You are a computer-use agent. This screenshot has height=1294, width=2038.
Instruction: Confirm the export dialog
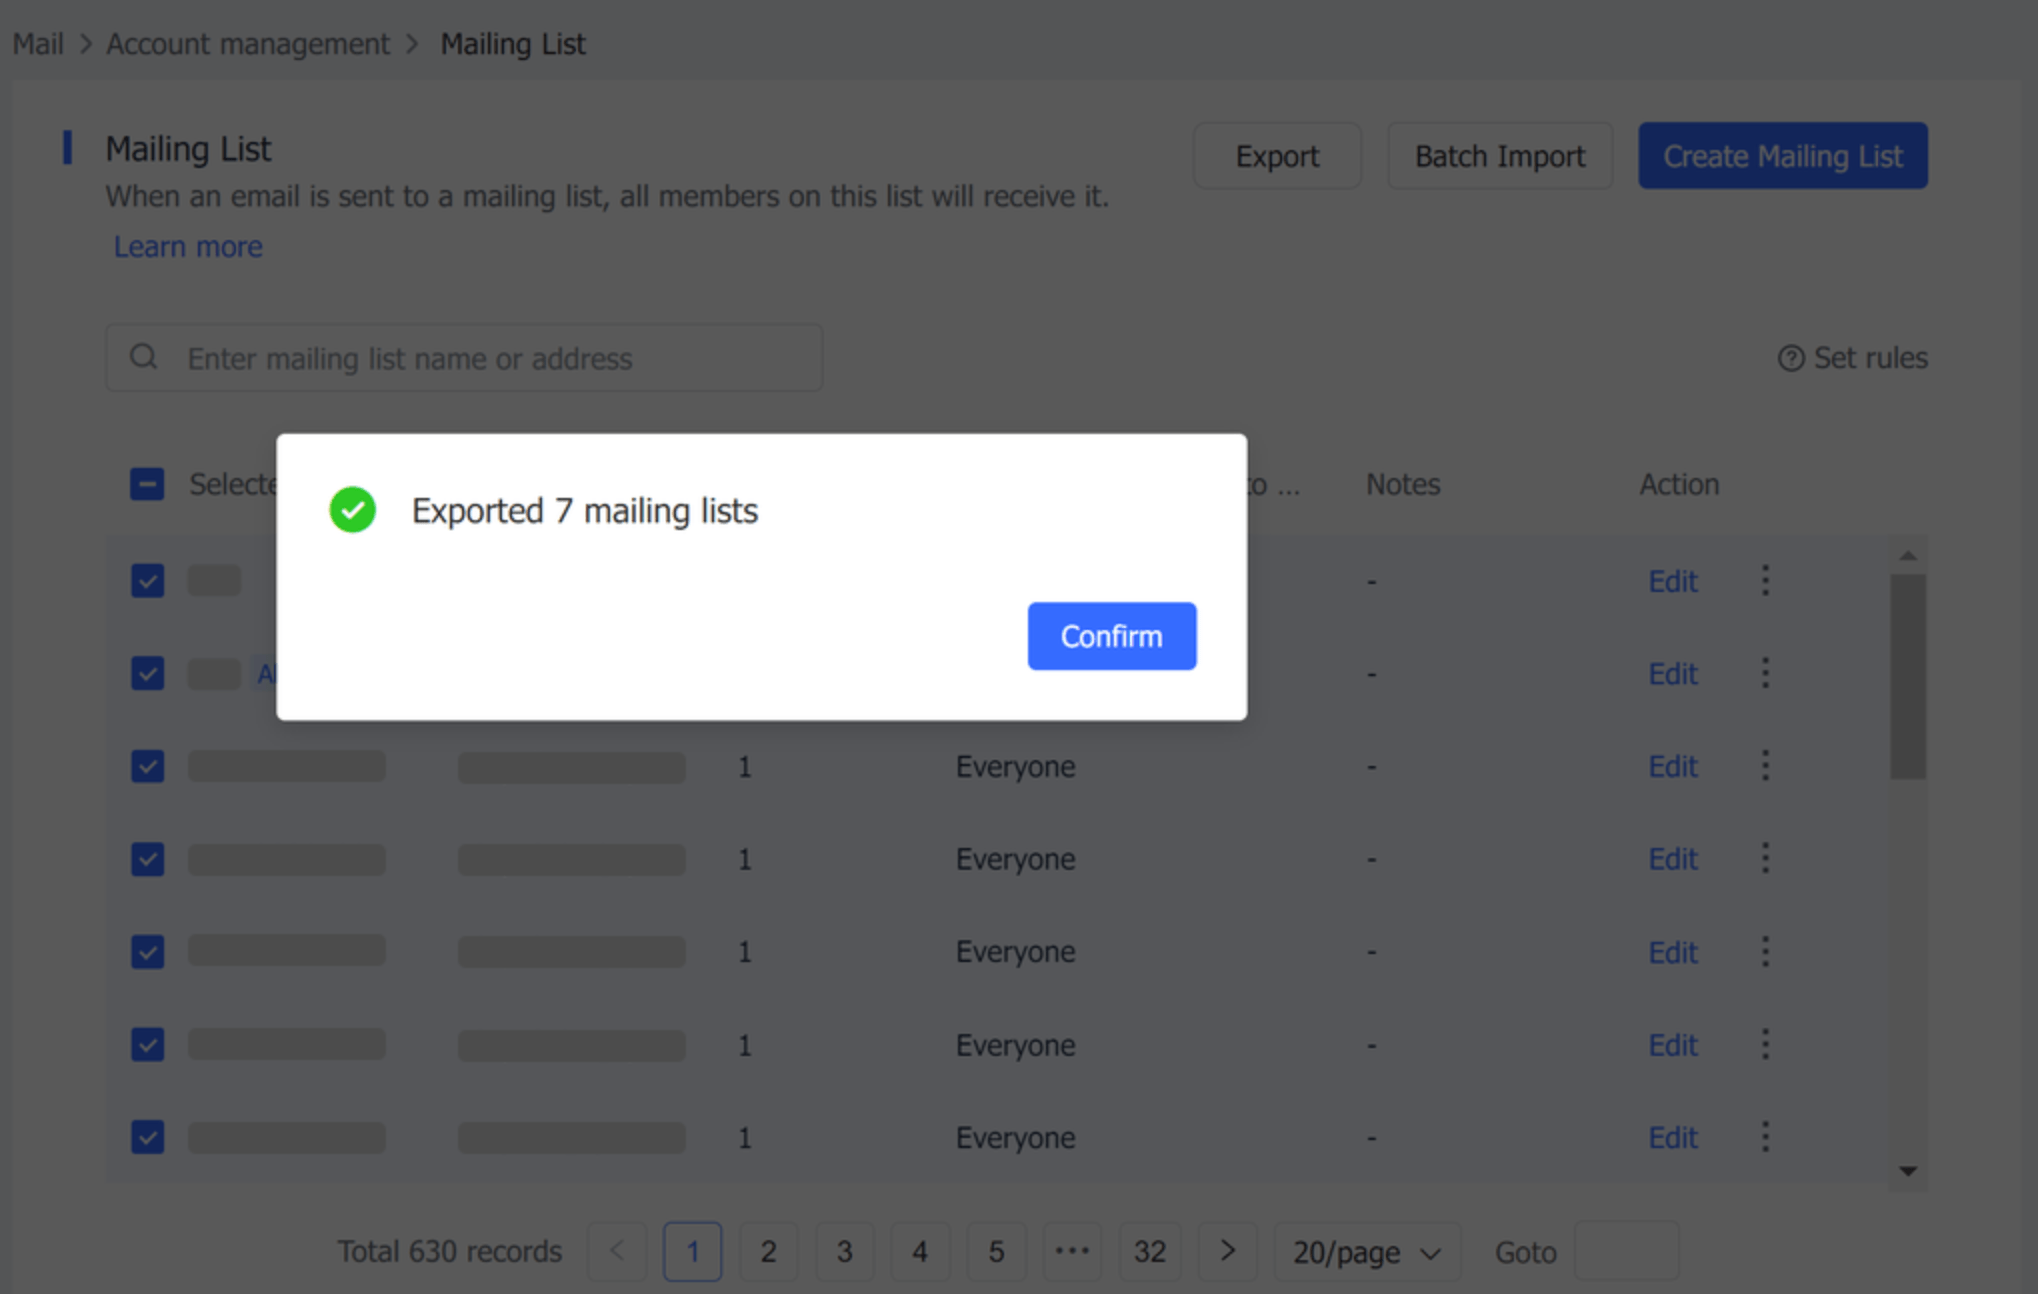coord(1111,636)
